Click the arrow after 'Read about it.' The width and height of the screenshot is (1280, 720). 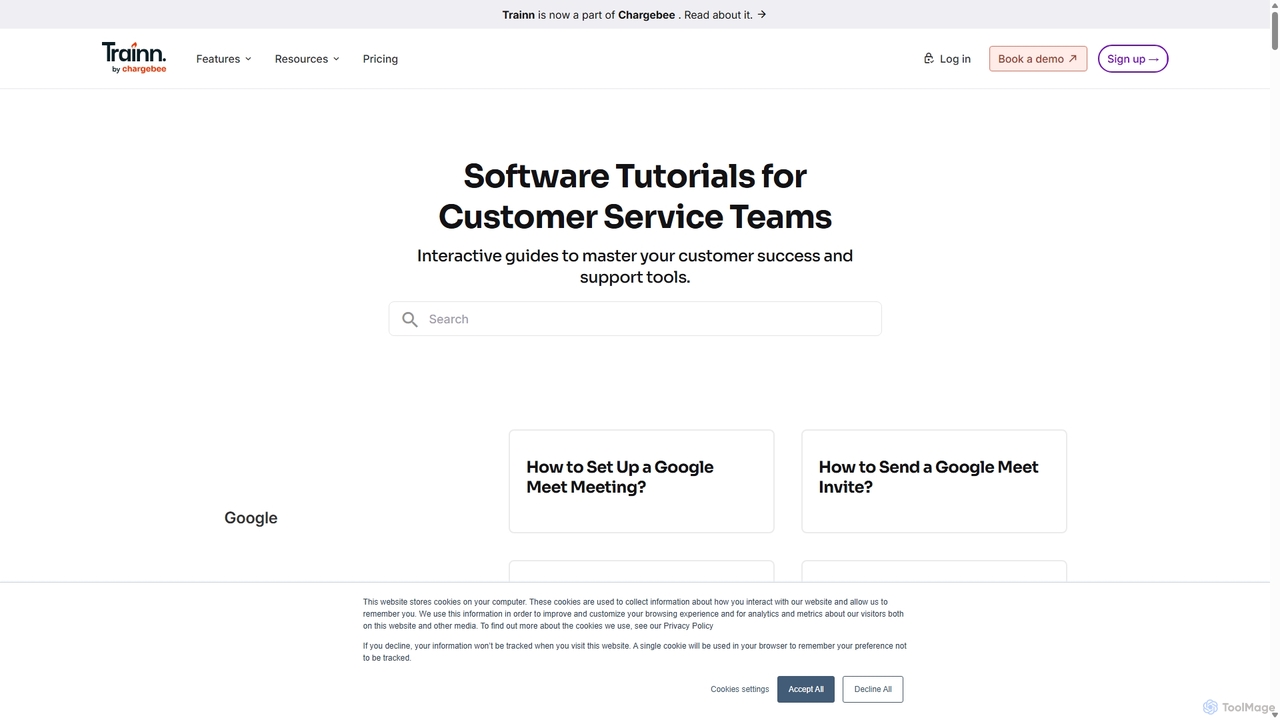(762, 14)
